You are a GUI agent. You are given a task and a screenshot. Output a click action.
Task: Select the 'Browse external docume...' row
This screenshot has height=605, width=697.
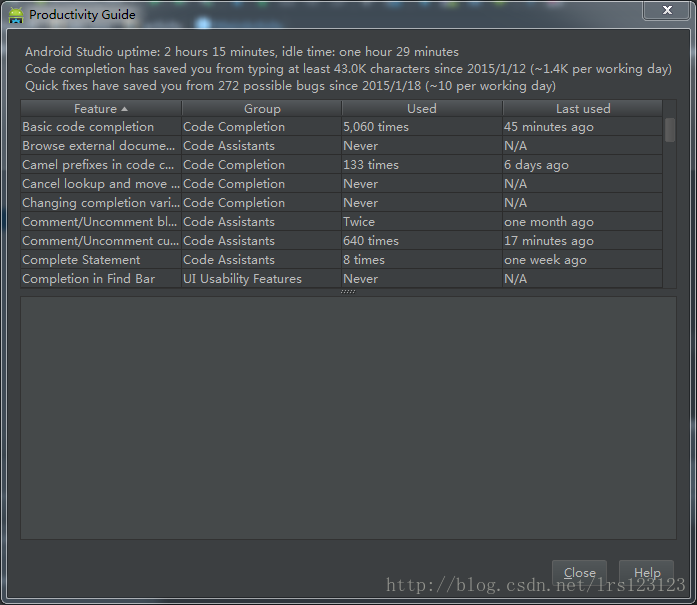(x=341, y=146)
